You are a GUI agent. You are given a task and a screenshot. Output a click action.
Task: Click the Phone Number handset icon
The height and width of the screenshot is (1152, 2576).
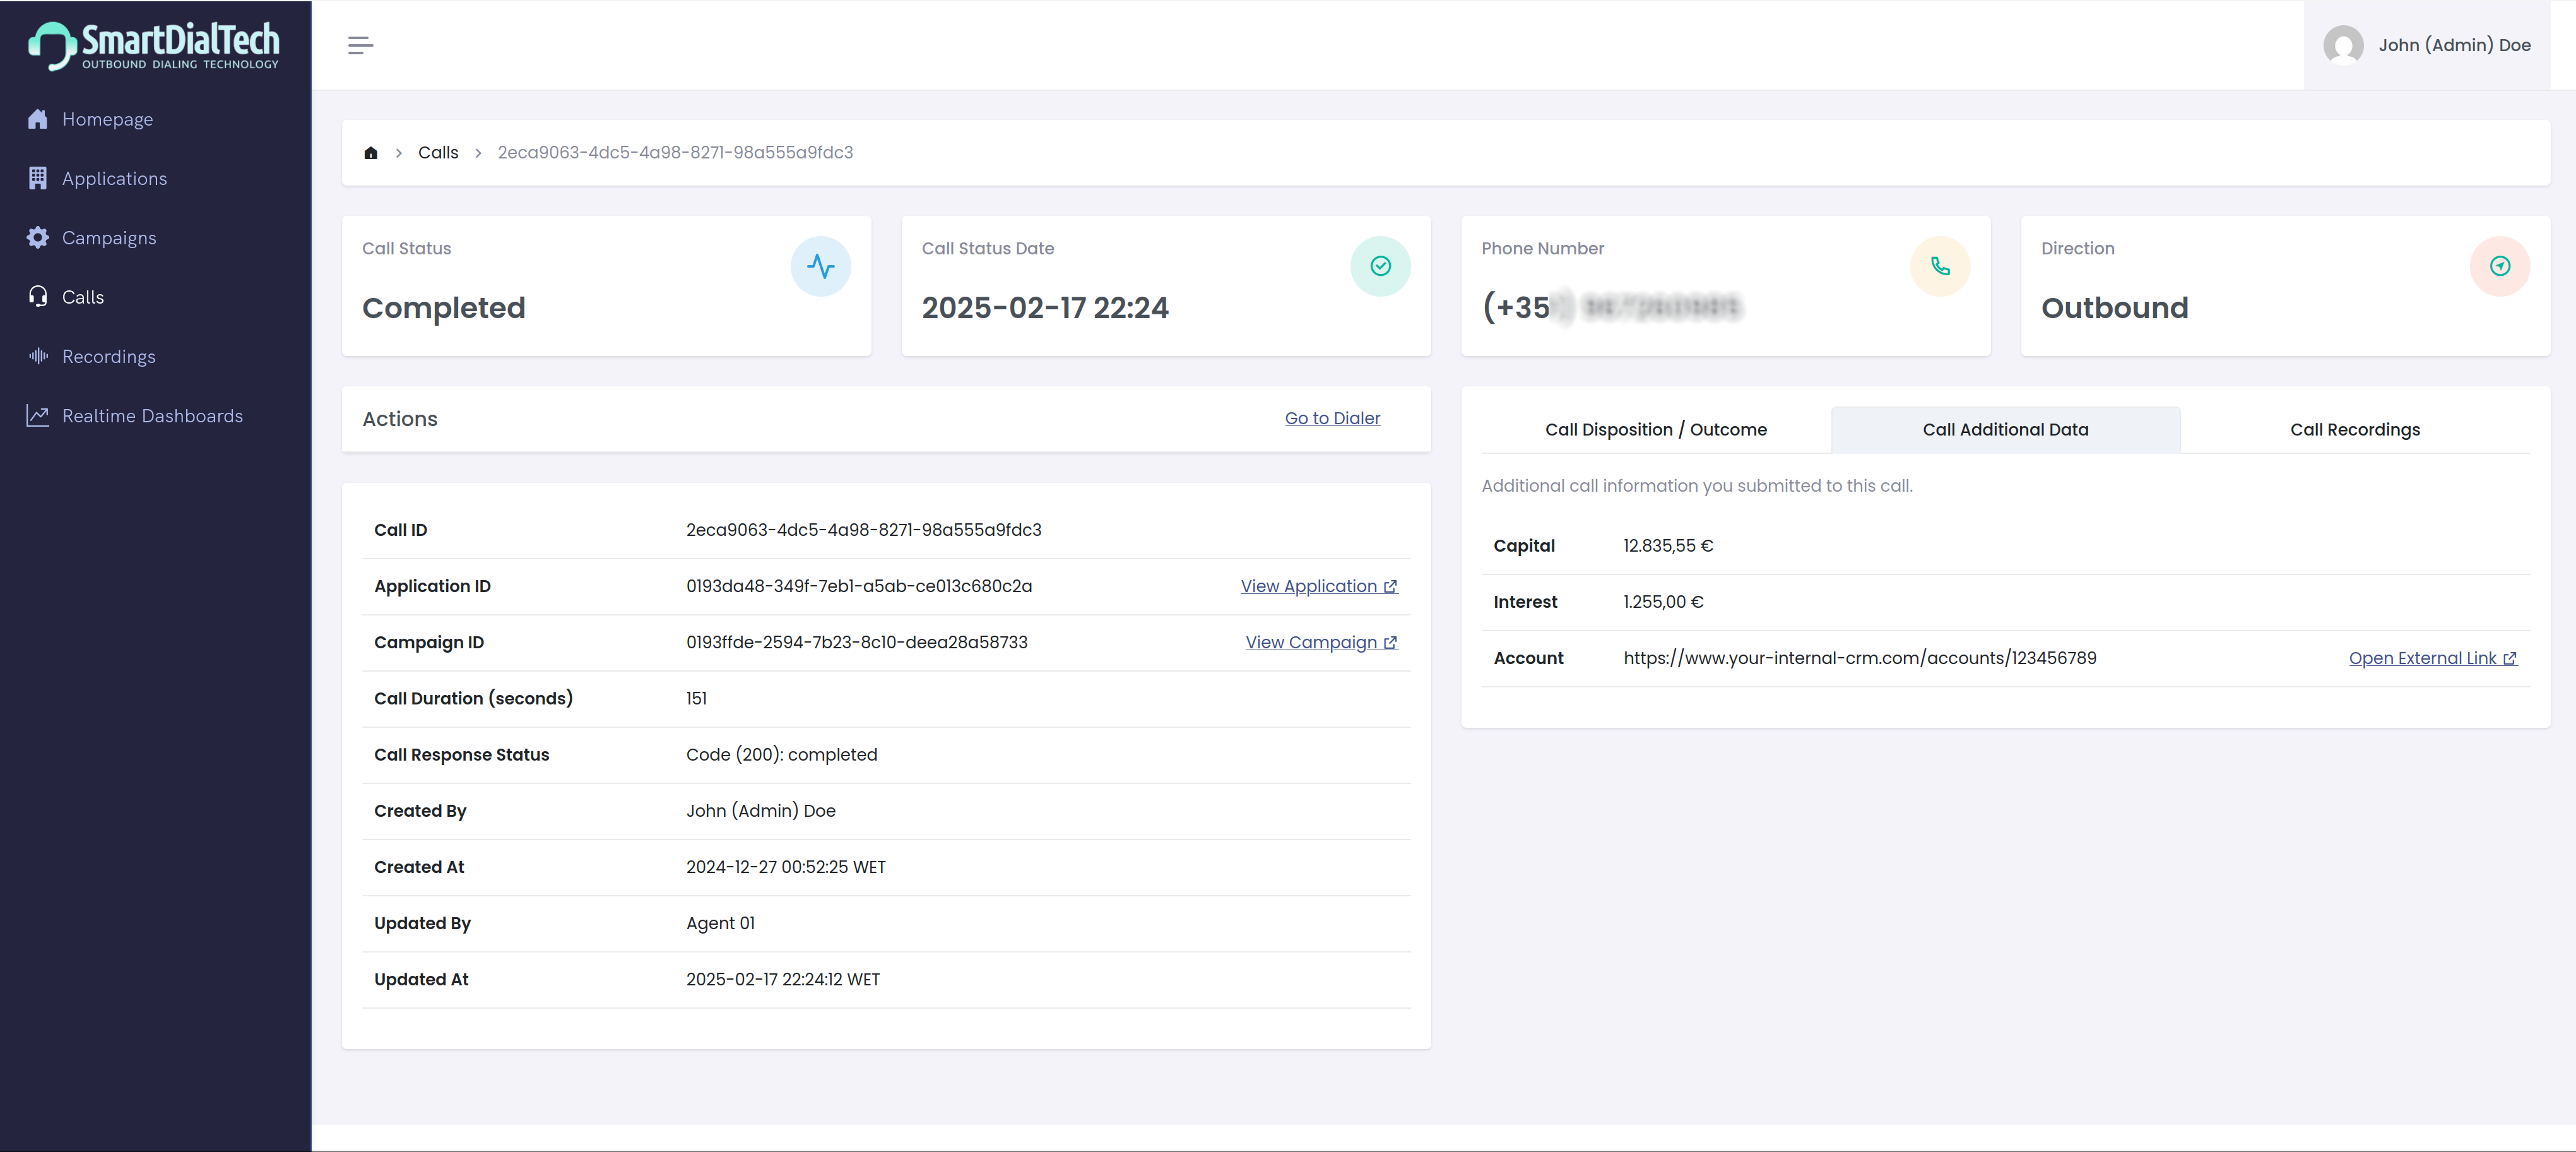point(1940,266)
